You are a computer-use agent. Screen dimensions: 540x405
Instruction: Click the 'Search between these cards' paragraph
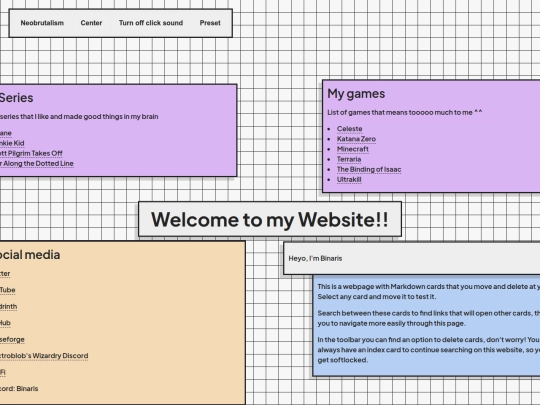tap(428, 318)
